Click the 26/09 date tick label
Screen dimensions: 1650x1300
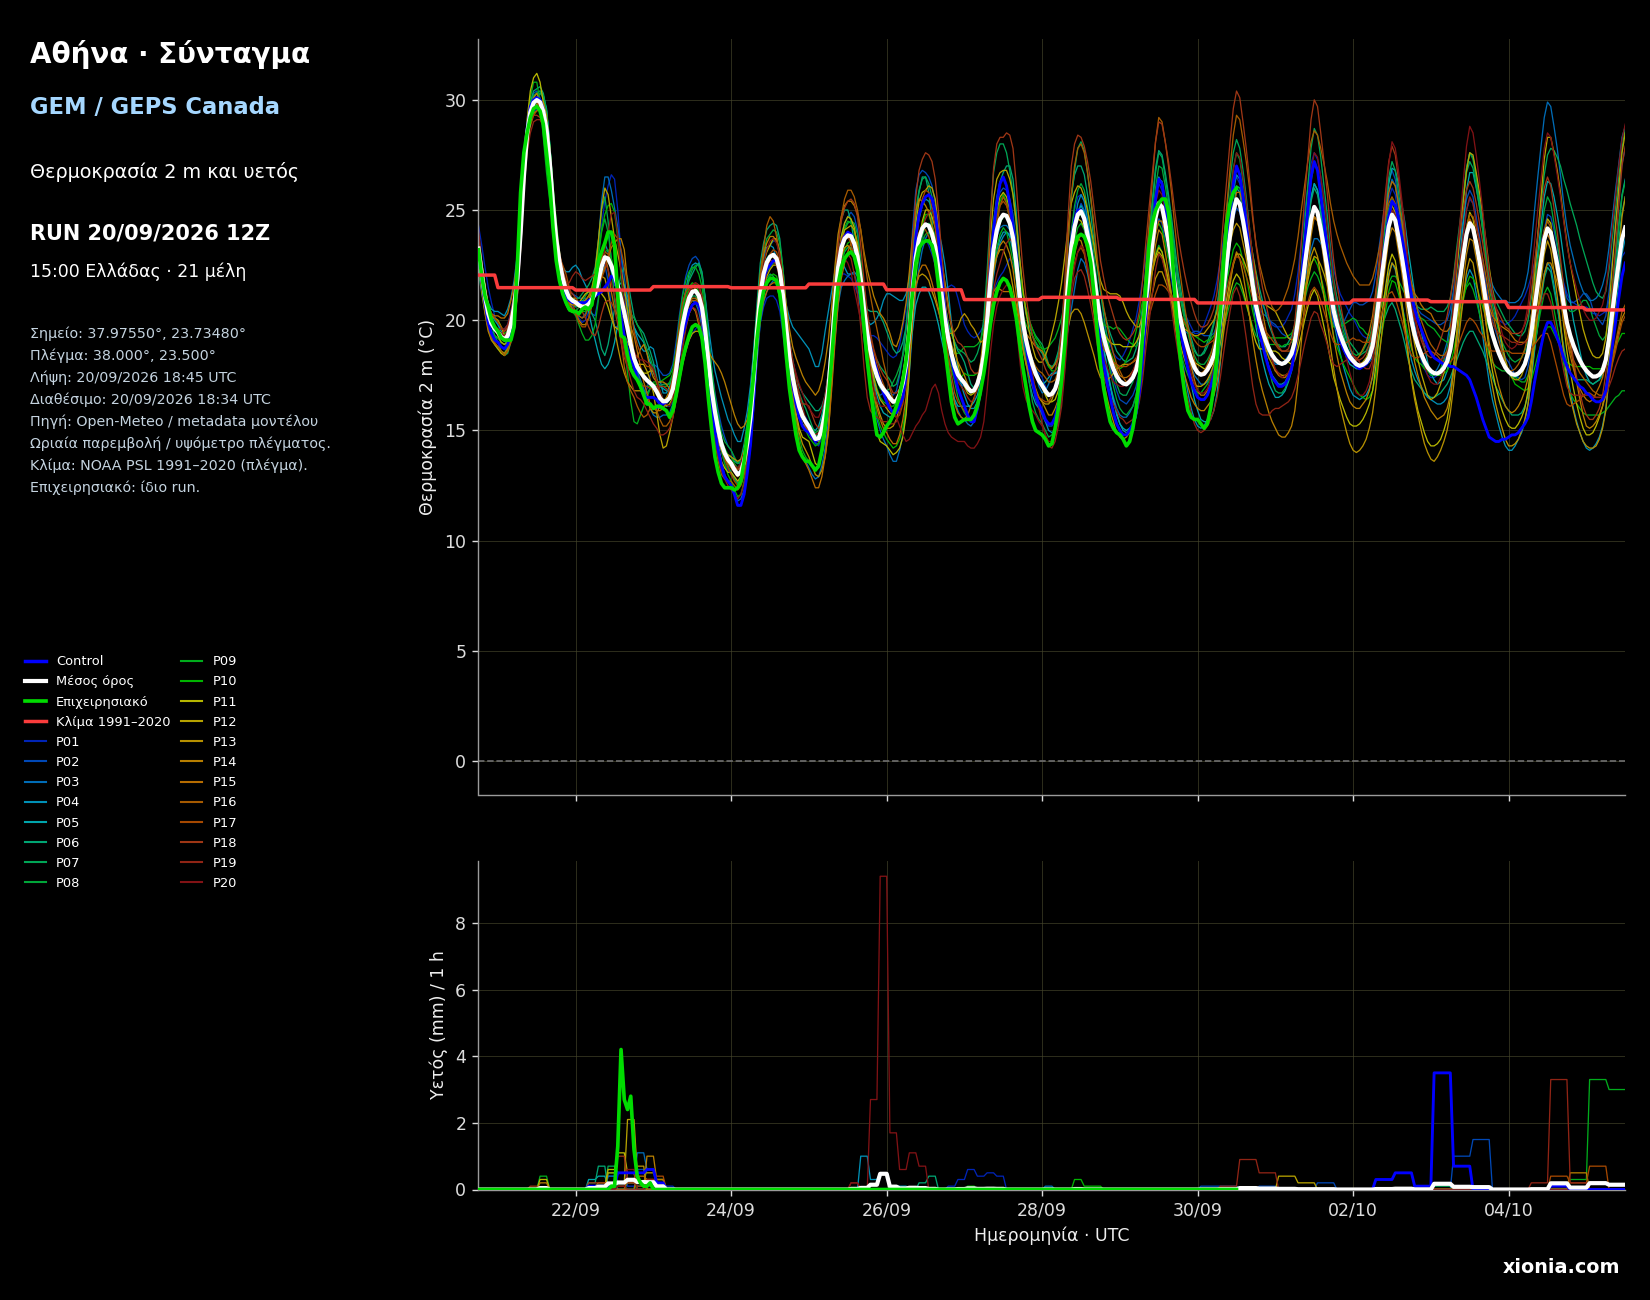[x=886, y=1210]
